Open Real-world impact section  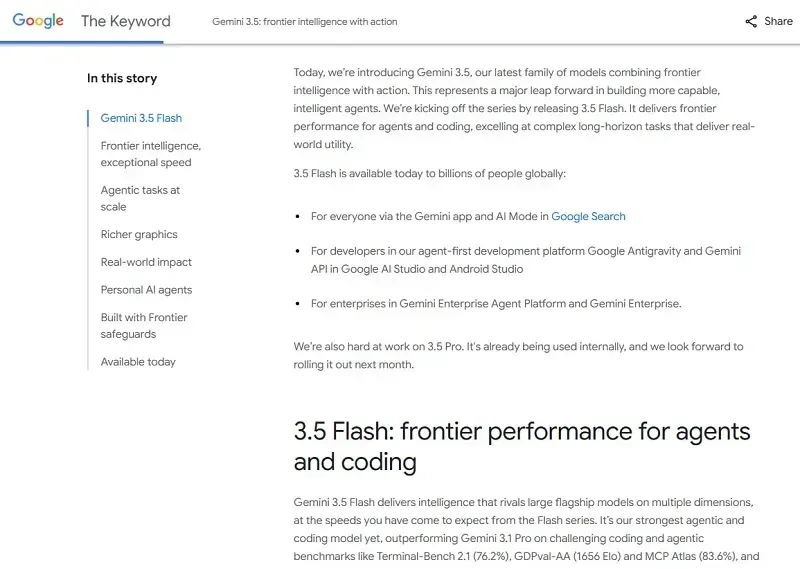coord(146,262)
